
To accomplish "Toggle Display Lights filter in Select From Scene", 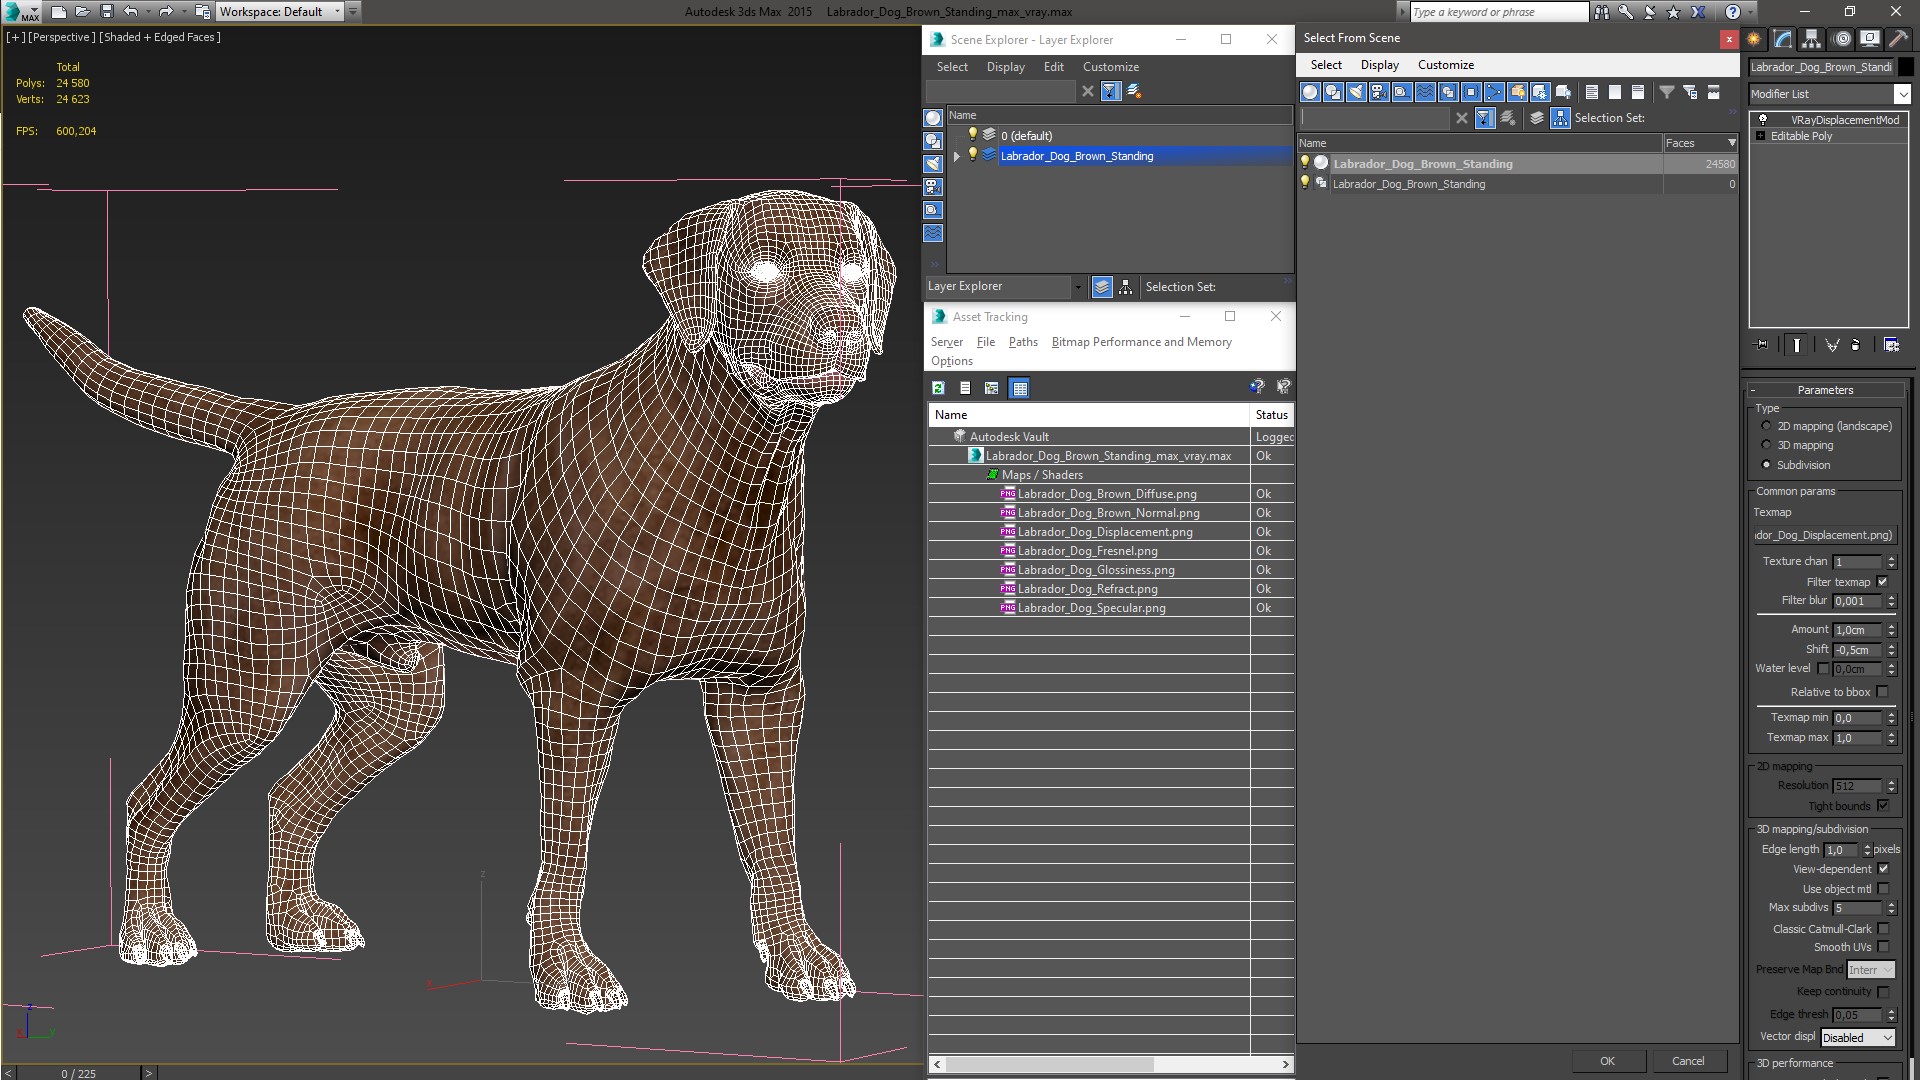I will point(1356,92).
